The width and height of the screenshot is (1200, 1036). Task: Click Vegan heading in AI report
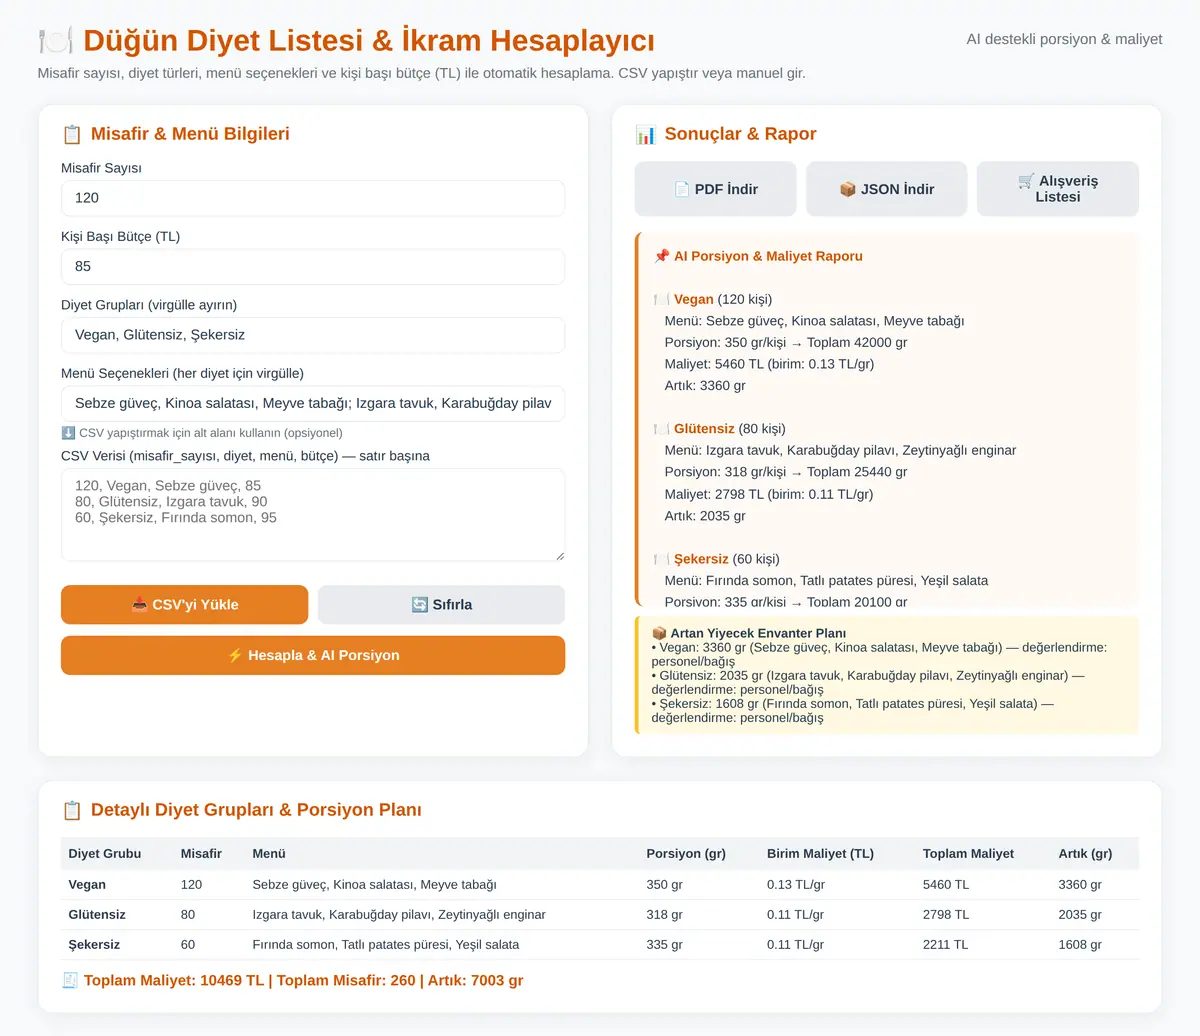tap(694, 299)
